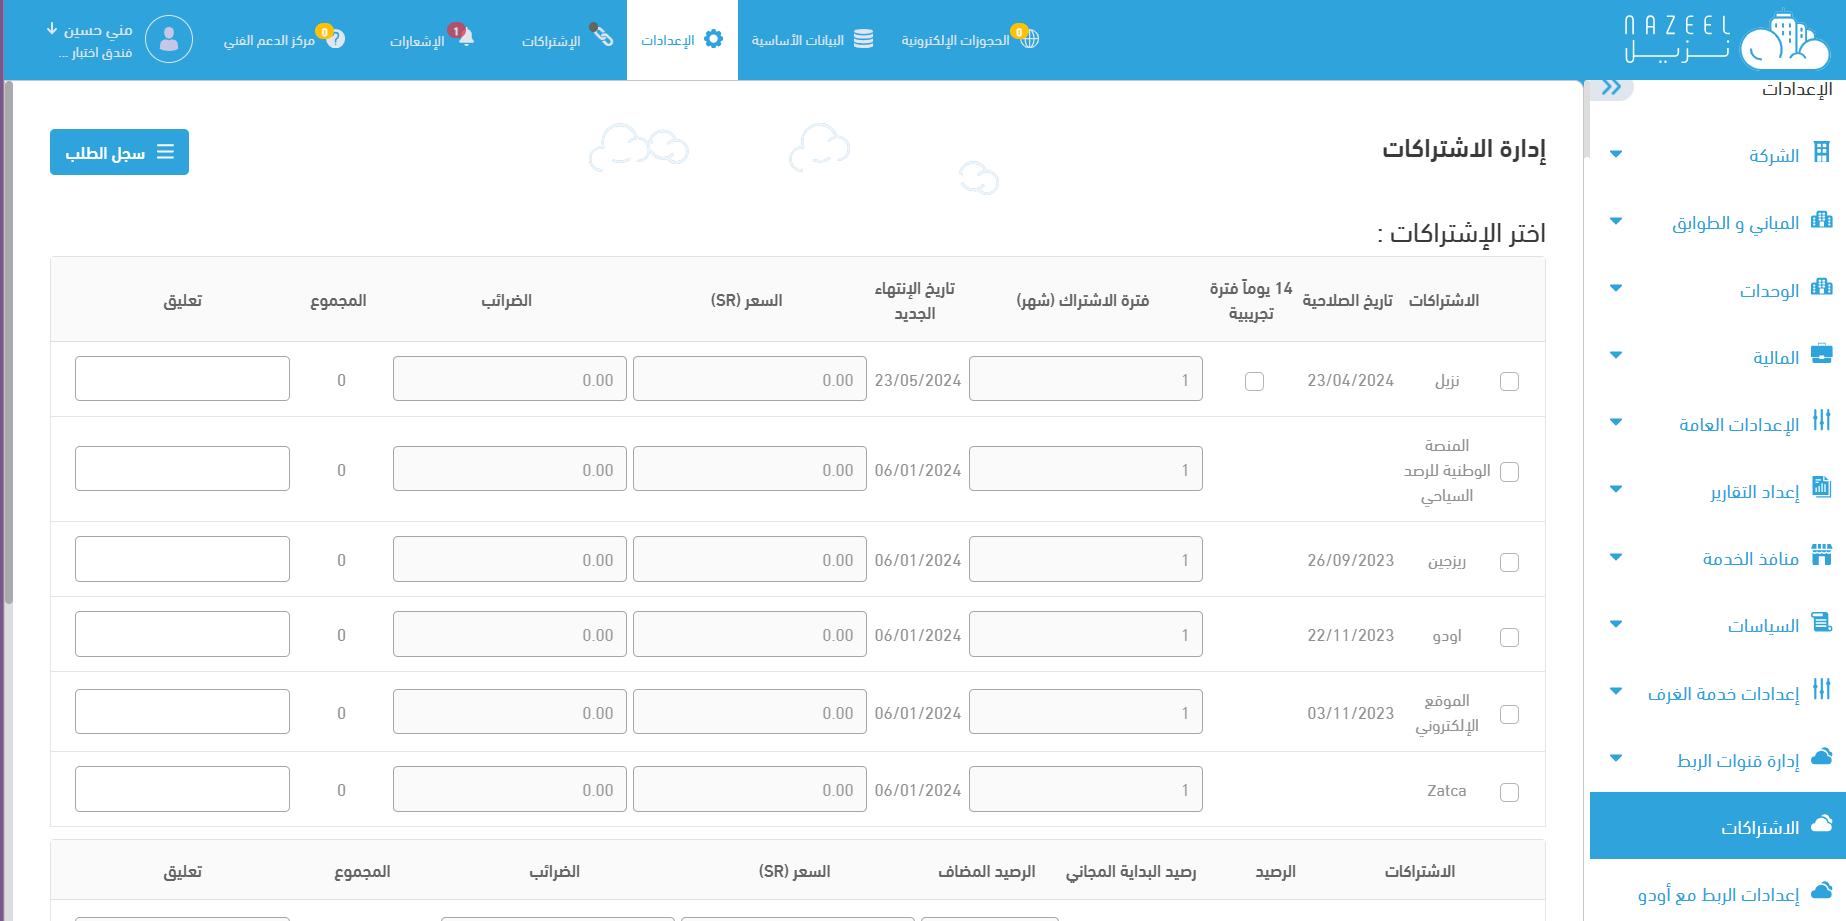Enable the 14-day trial period checkbox

(1254, 381)
